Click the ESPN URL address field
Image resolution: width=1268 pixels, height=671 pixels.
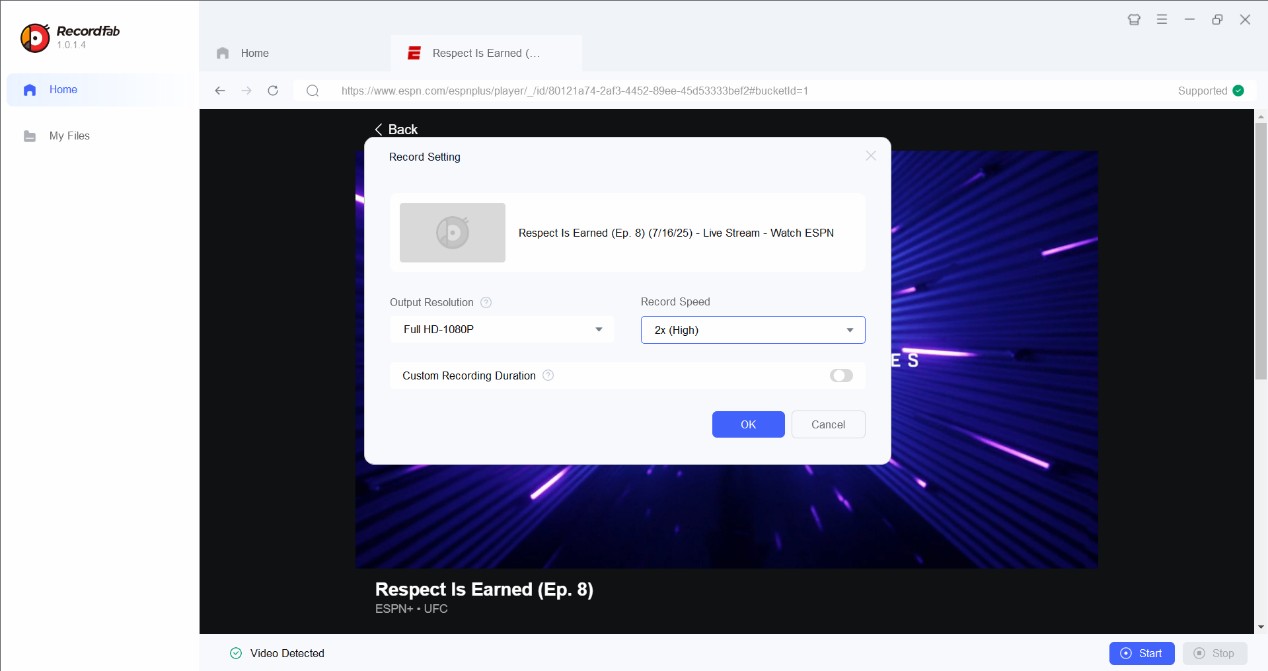point(574,90)
